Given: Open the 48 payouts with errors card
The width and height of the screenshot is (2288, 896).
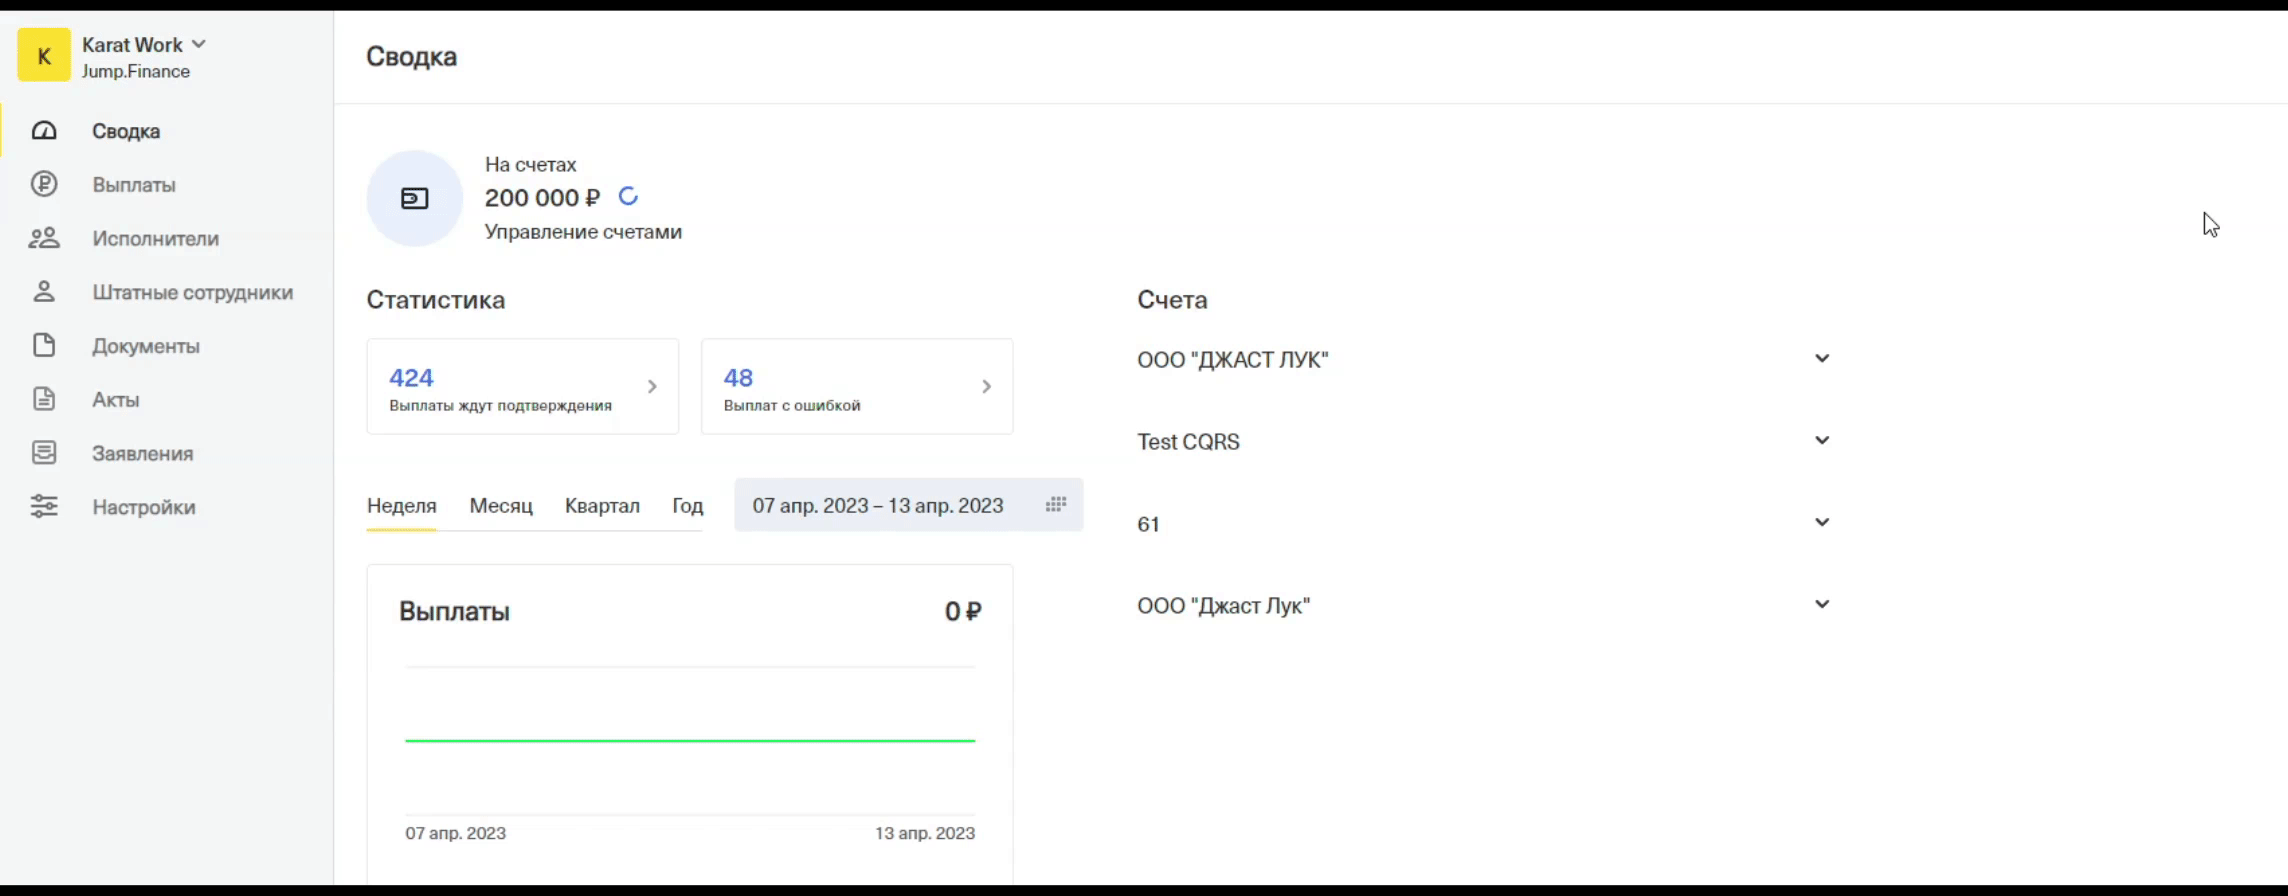Looking at the screenshot, I should (x=856, y=387).
